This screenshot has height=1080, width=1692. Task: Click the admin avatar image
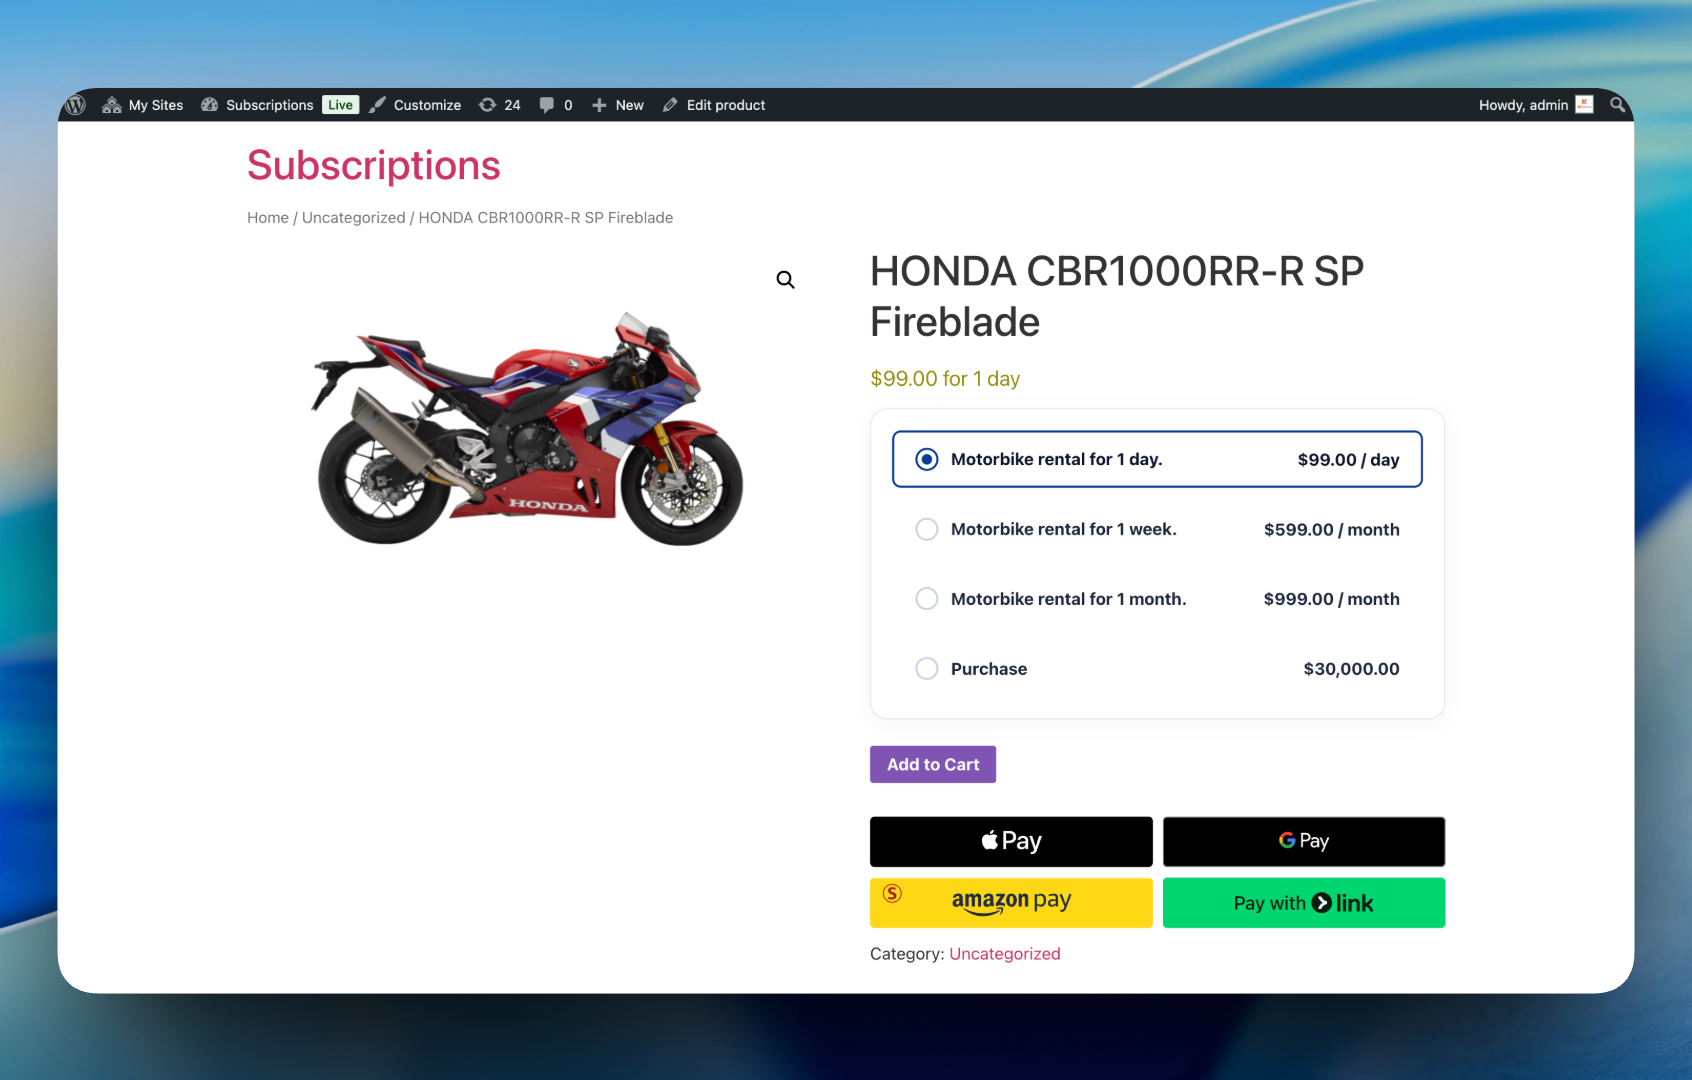point(1584,104)
